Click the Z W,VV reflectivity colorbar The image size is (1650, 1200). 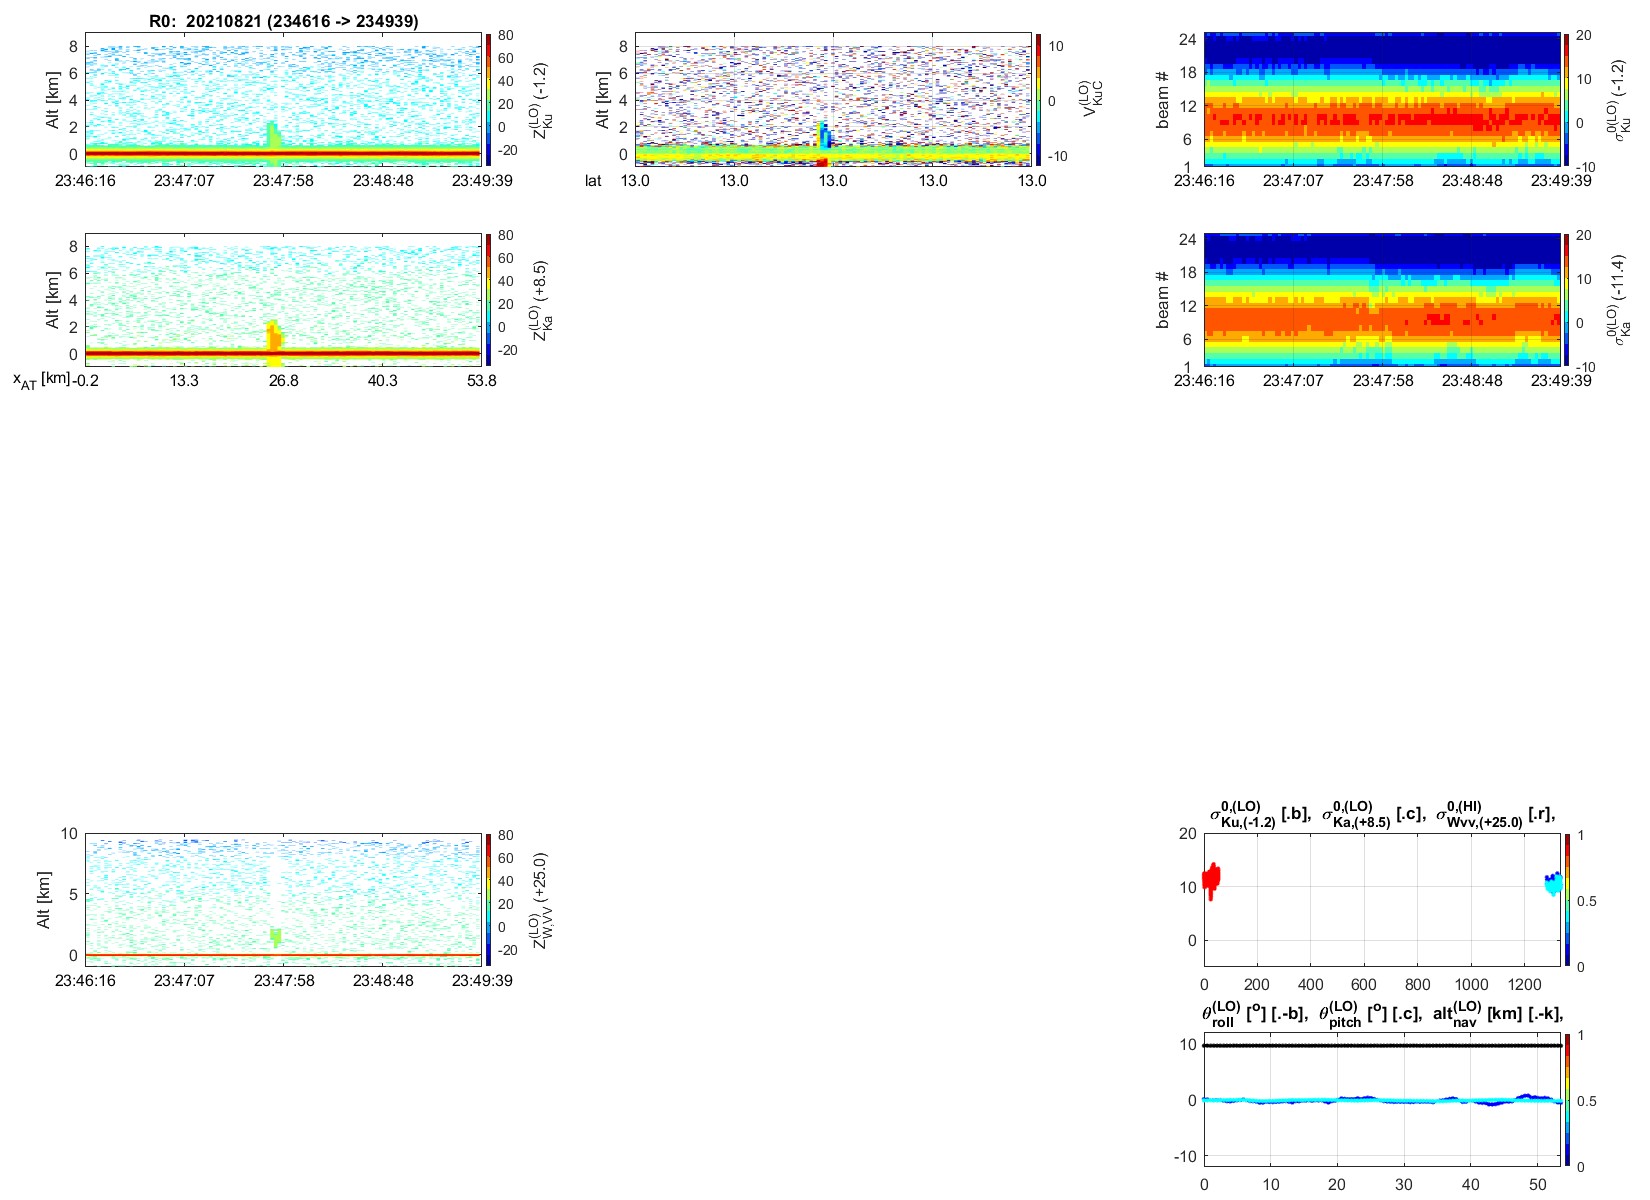488,899
